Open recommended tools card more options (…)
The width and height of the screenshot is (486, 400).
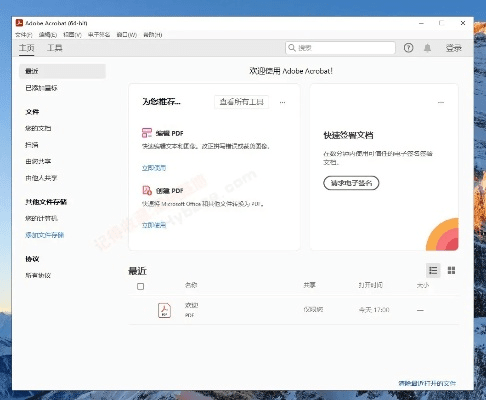pos(282,102)
